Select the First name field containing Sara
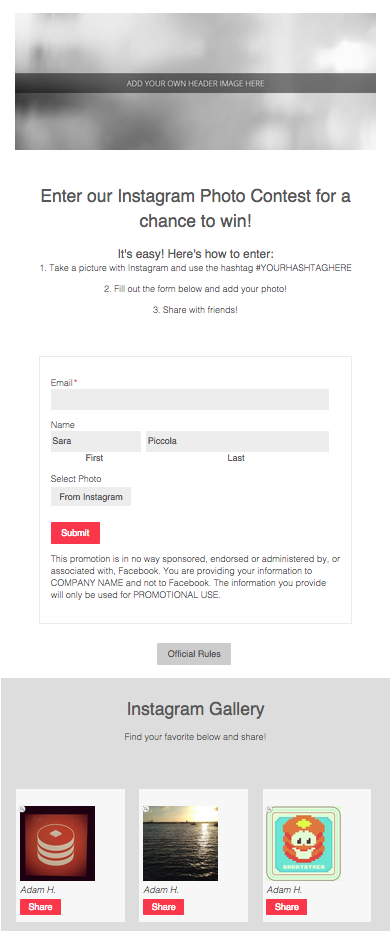 coord(96,441)
